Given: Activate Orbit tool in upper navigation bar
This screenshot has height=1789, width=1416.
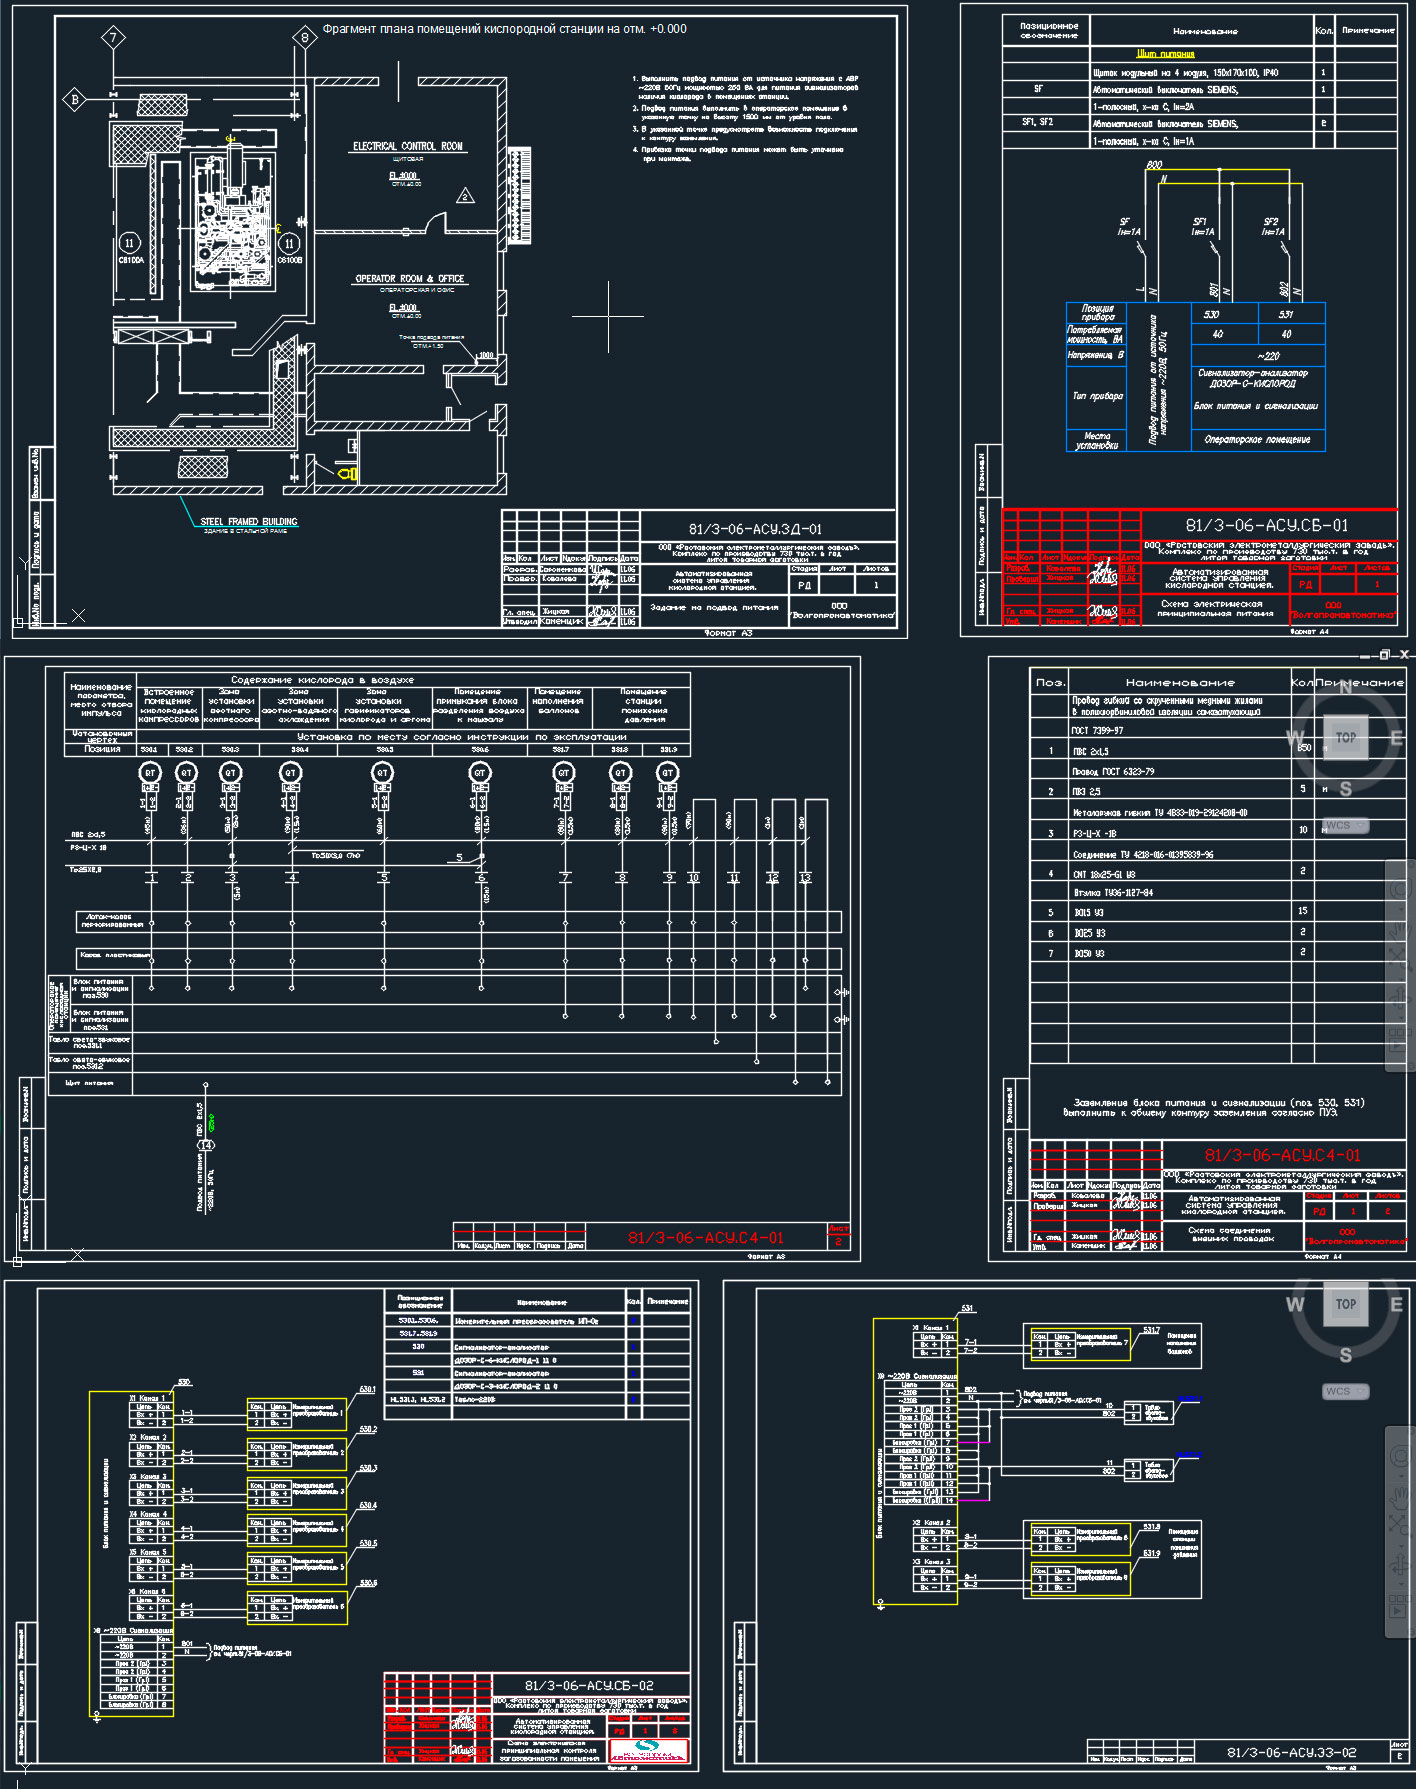Looking at the screenshot, I should click(1400, 998).
